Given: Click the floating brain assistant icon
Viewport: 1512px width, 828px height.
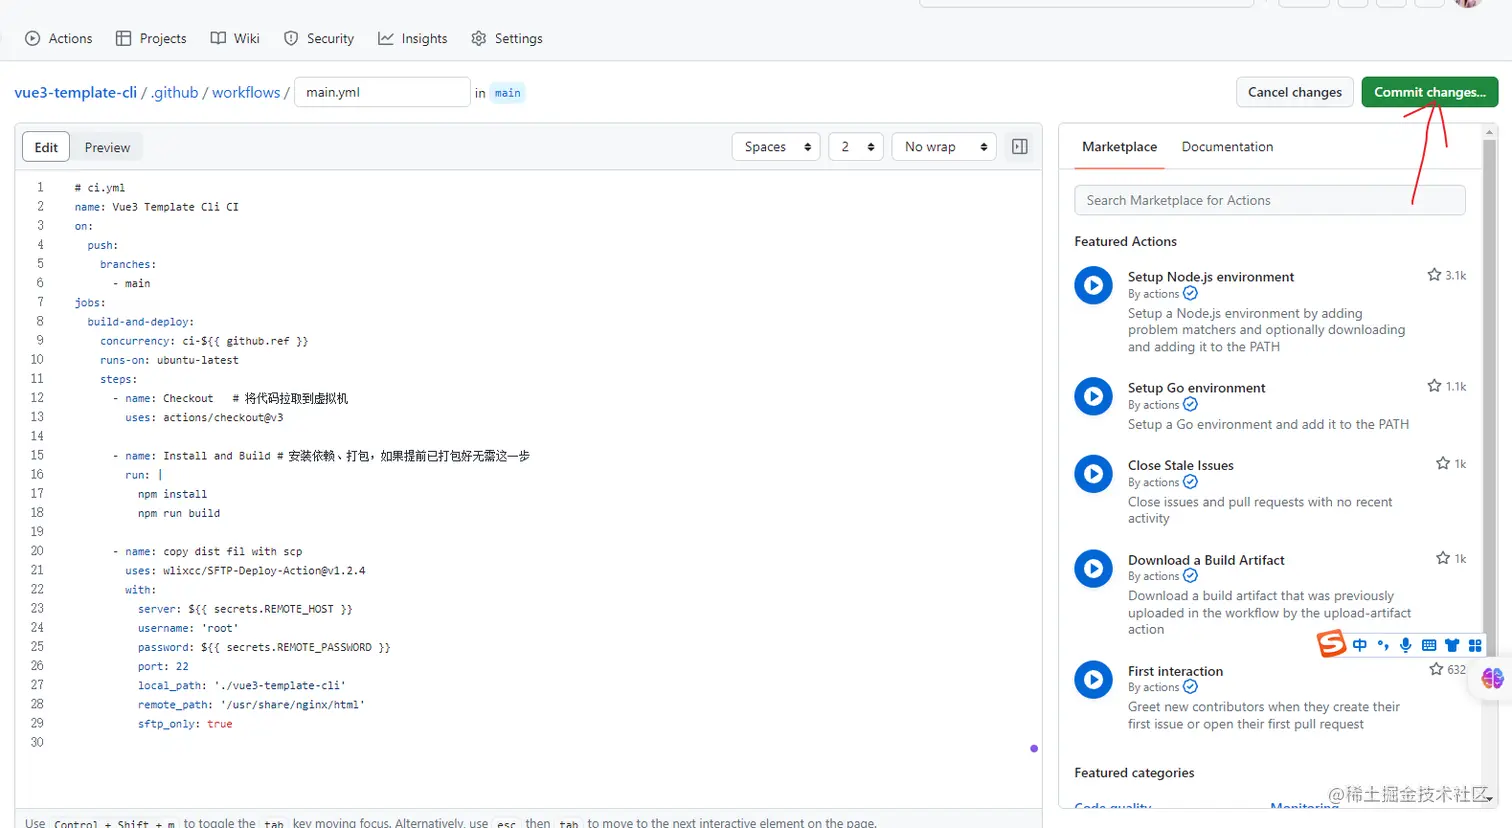Looking at the screenshot, I should [1493, 679].
